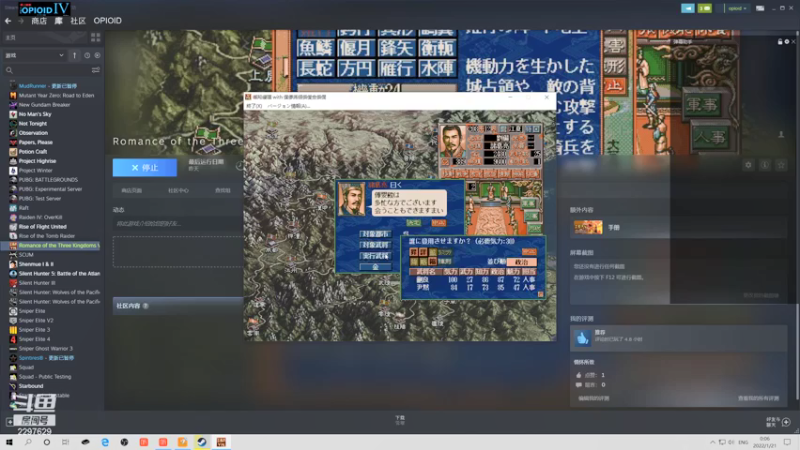Select target city option in game menu
800x450 pixels.
coord(375,234)
